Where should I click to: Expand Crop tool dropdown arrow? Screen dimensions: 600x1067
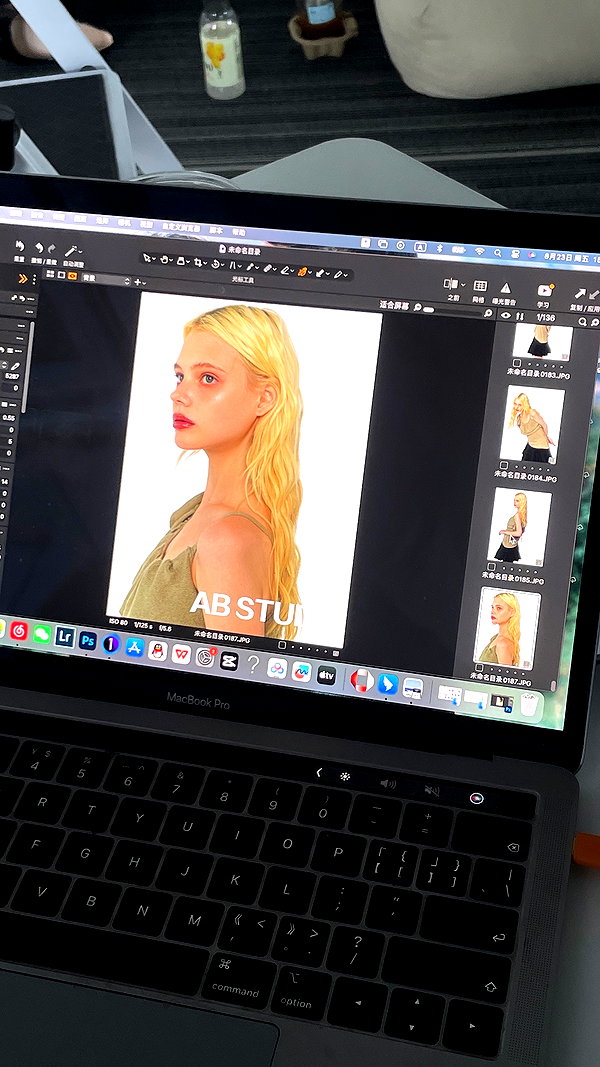(205, 264)
